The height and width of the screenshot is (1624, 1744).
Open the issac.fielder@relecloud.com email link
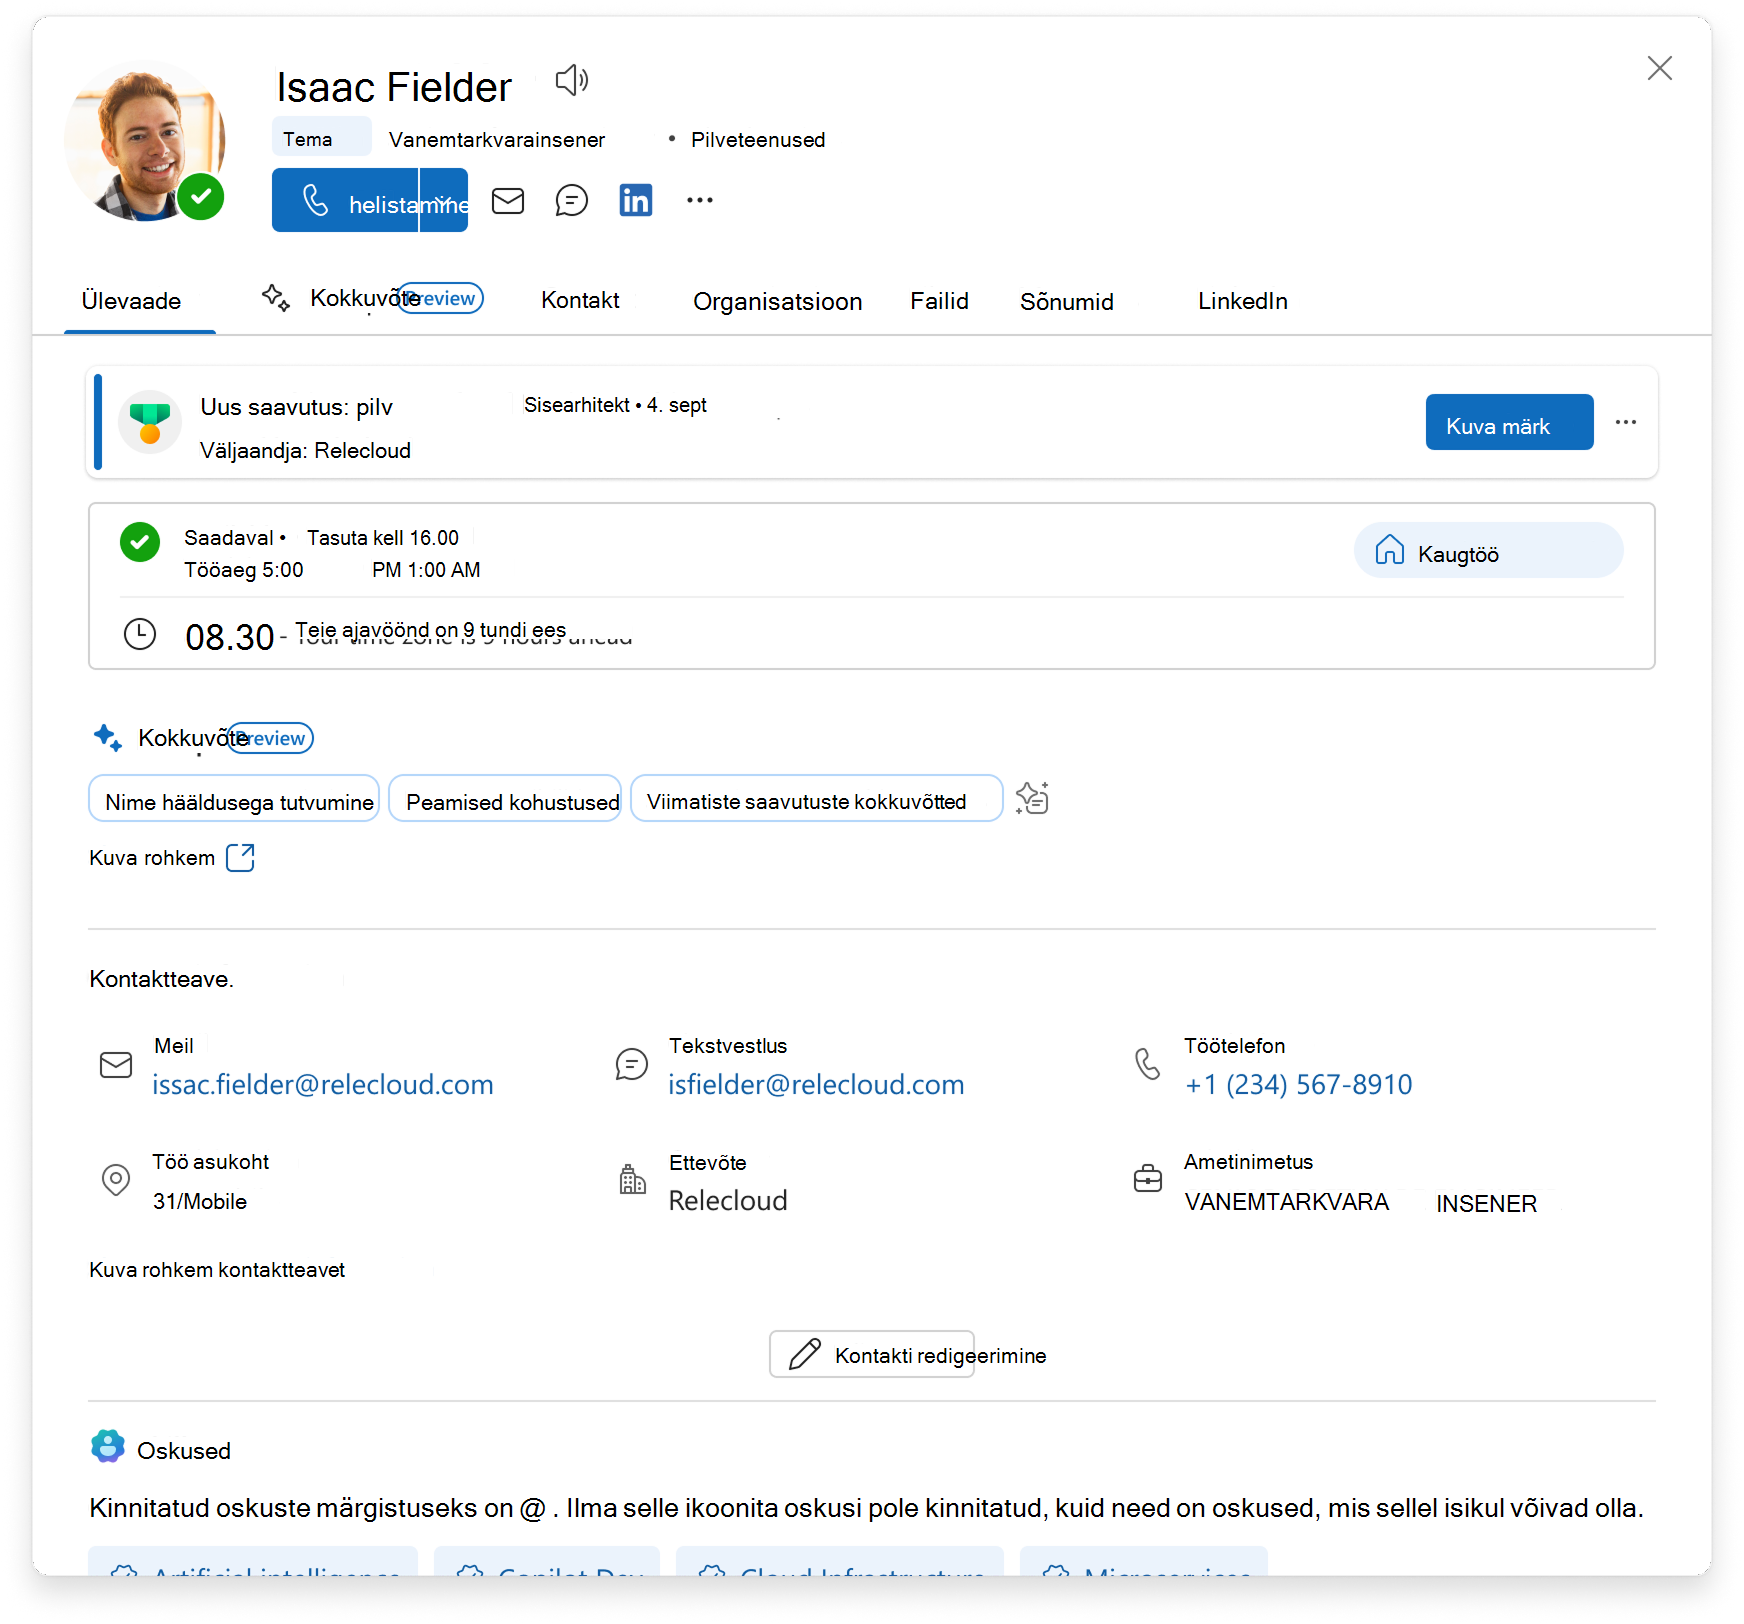(x=322, y=1085)
